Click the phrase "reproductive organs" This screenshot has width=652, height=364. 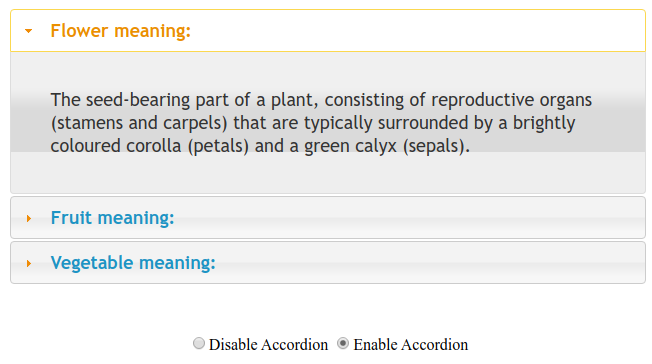(511, 100)
